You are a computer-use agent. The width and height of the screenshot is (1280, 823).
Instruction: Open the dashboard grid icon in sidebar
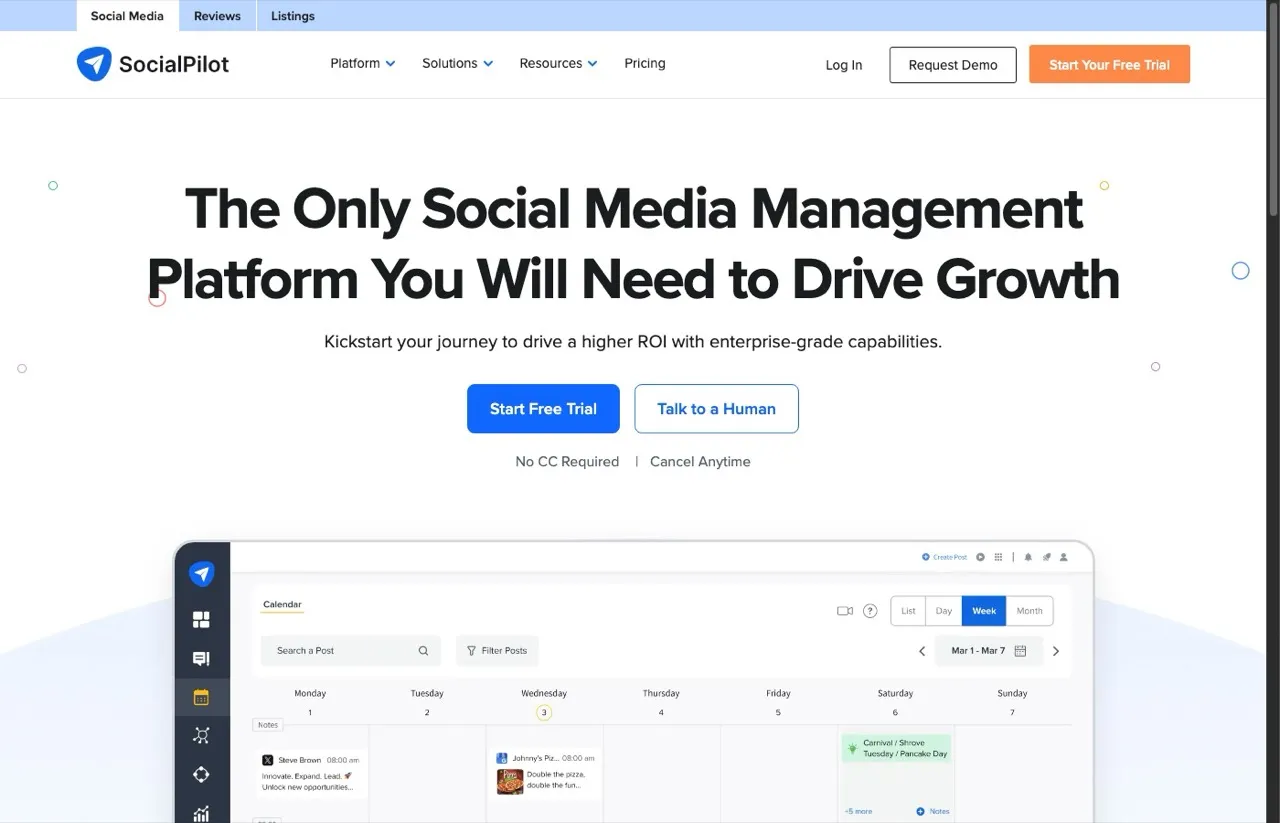click(x=201, y=620)
